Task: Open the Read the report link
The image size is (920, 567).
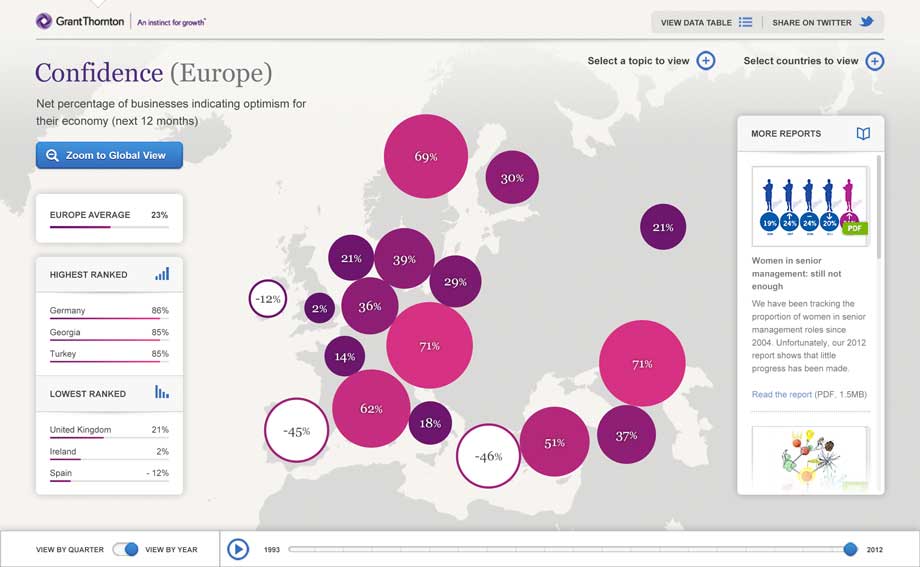Action: pos(781,395)
